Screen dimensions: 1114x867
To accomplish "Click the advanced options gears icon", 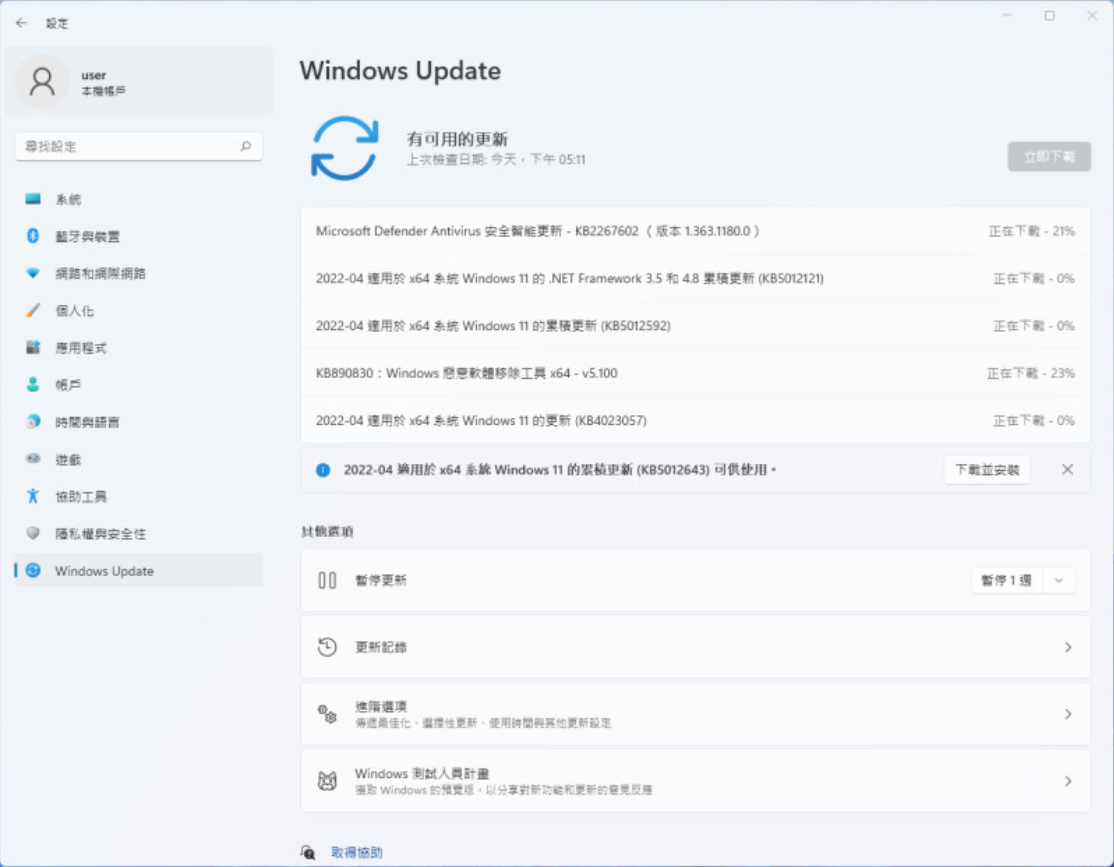I will [327, 714].
